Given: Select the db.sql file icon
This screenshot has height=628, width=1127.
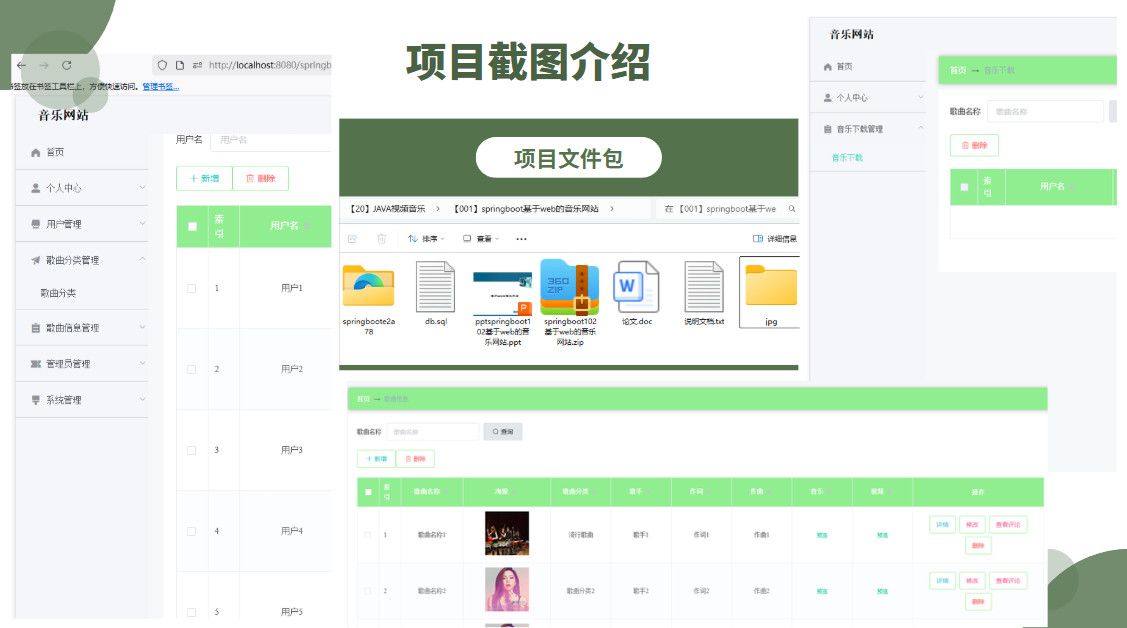Looking at the screenshot, I should (x=436, y=287).
